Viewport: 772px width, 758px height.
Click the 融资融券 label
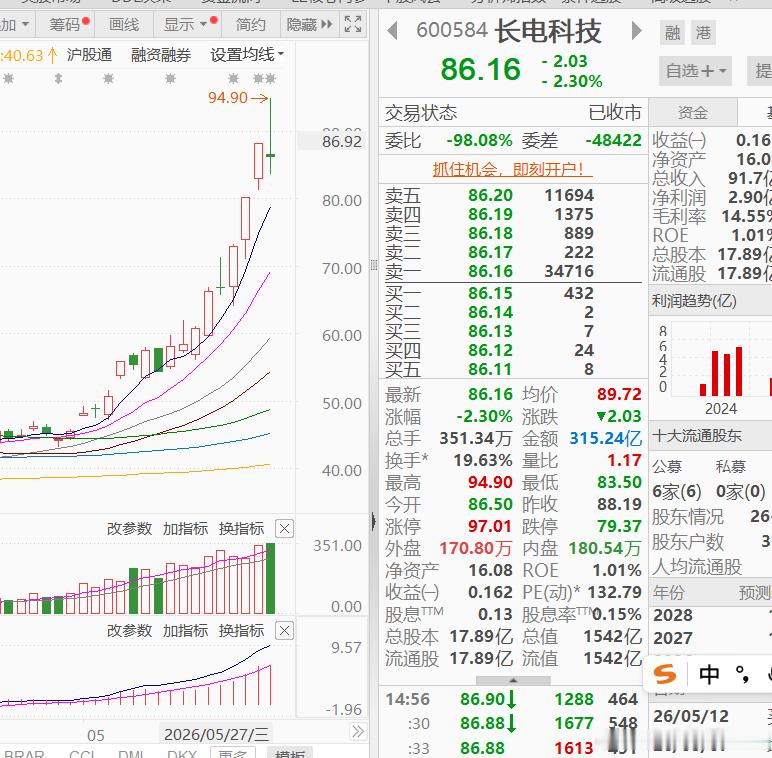[x=161, y=55]
